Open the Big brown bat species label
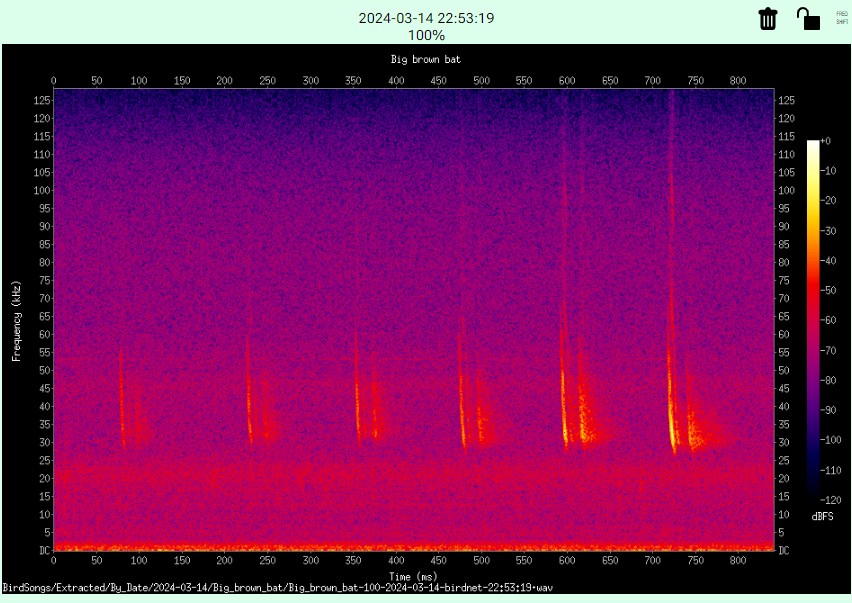 point(424,58)
